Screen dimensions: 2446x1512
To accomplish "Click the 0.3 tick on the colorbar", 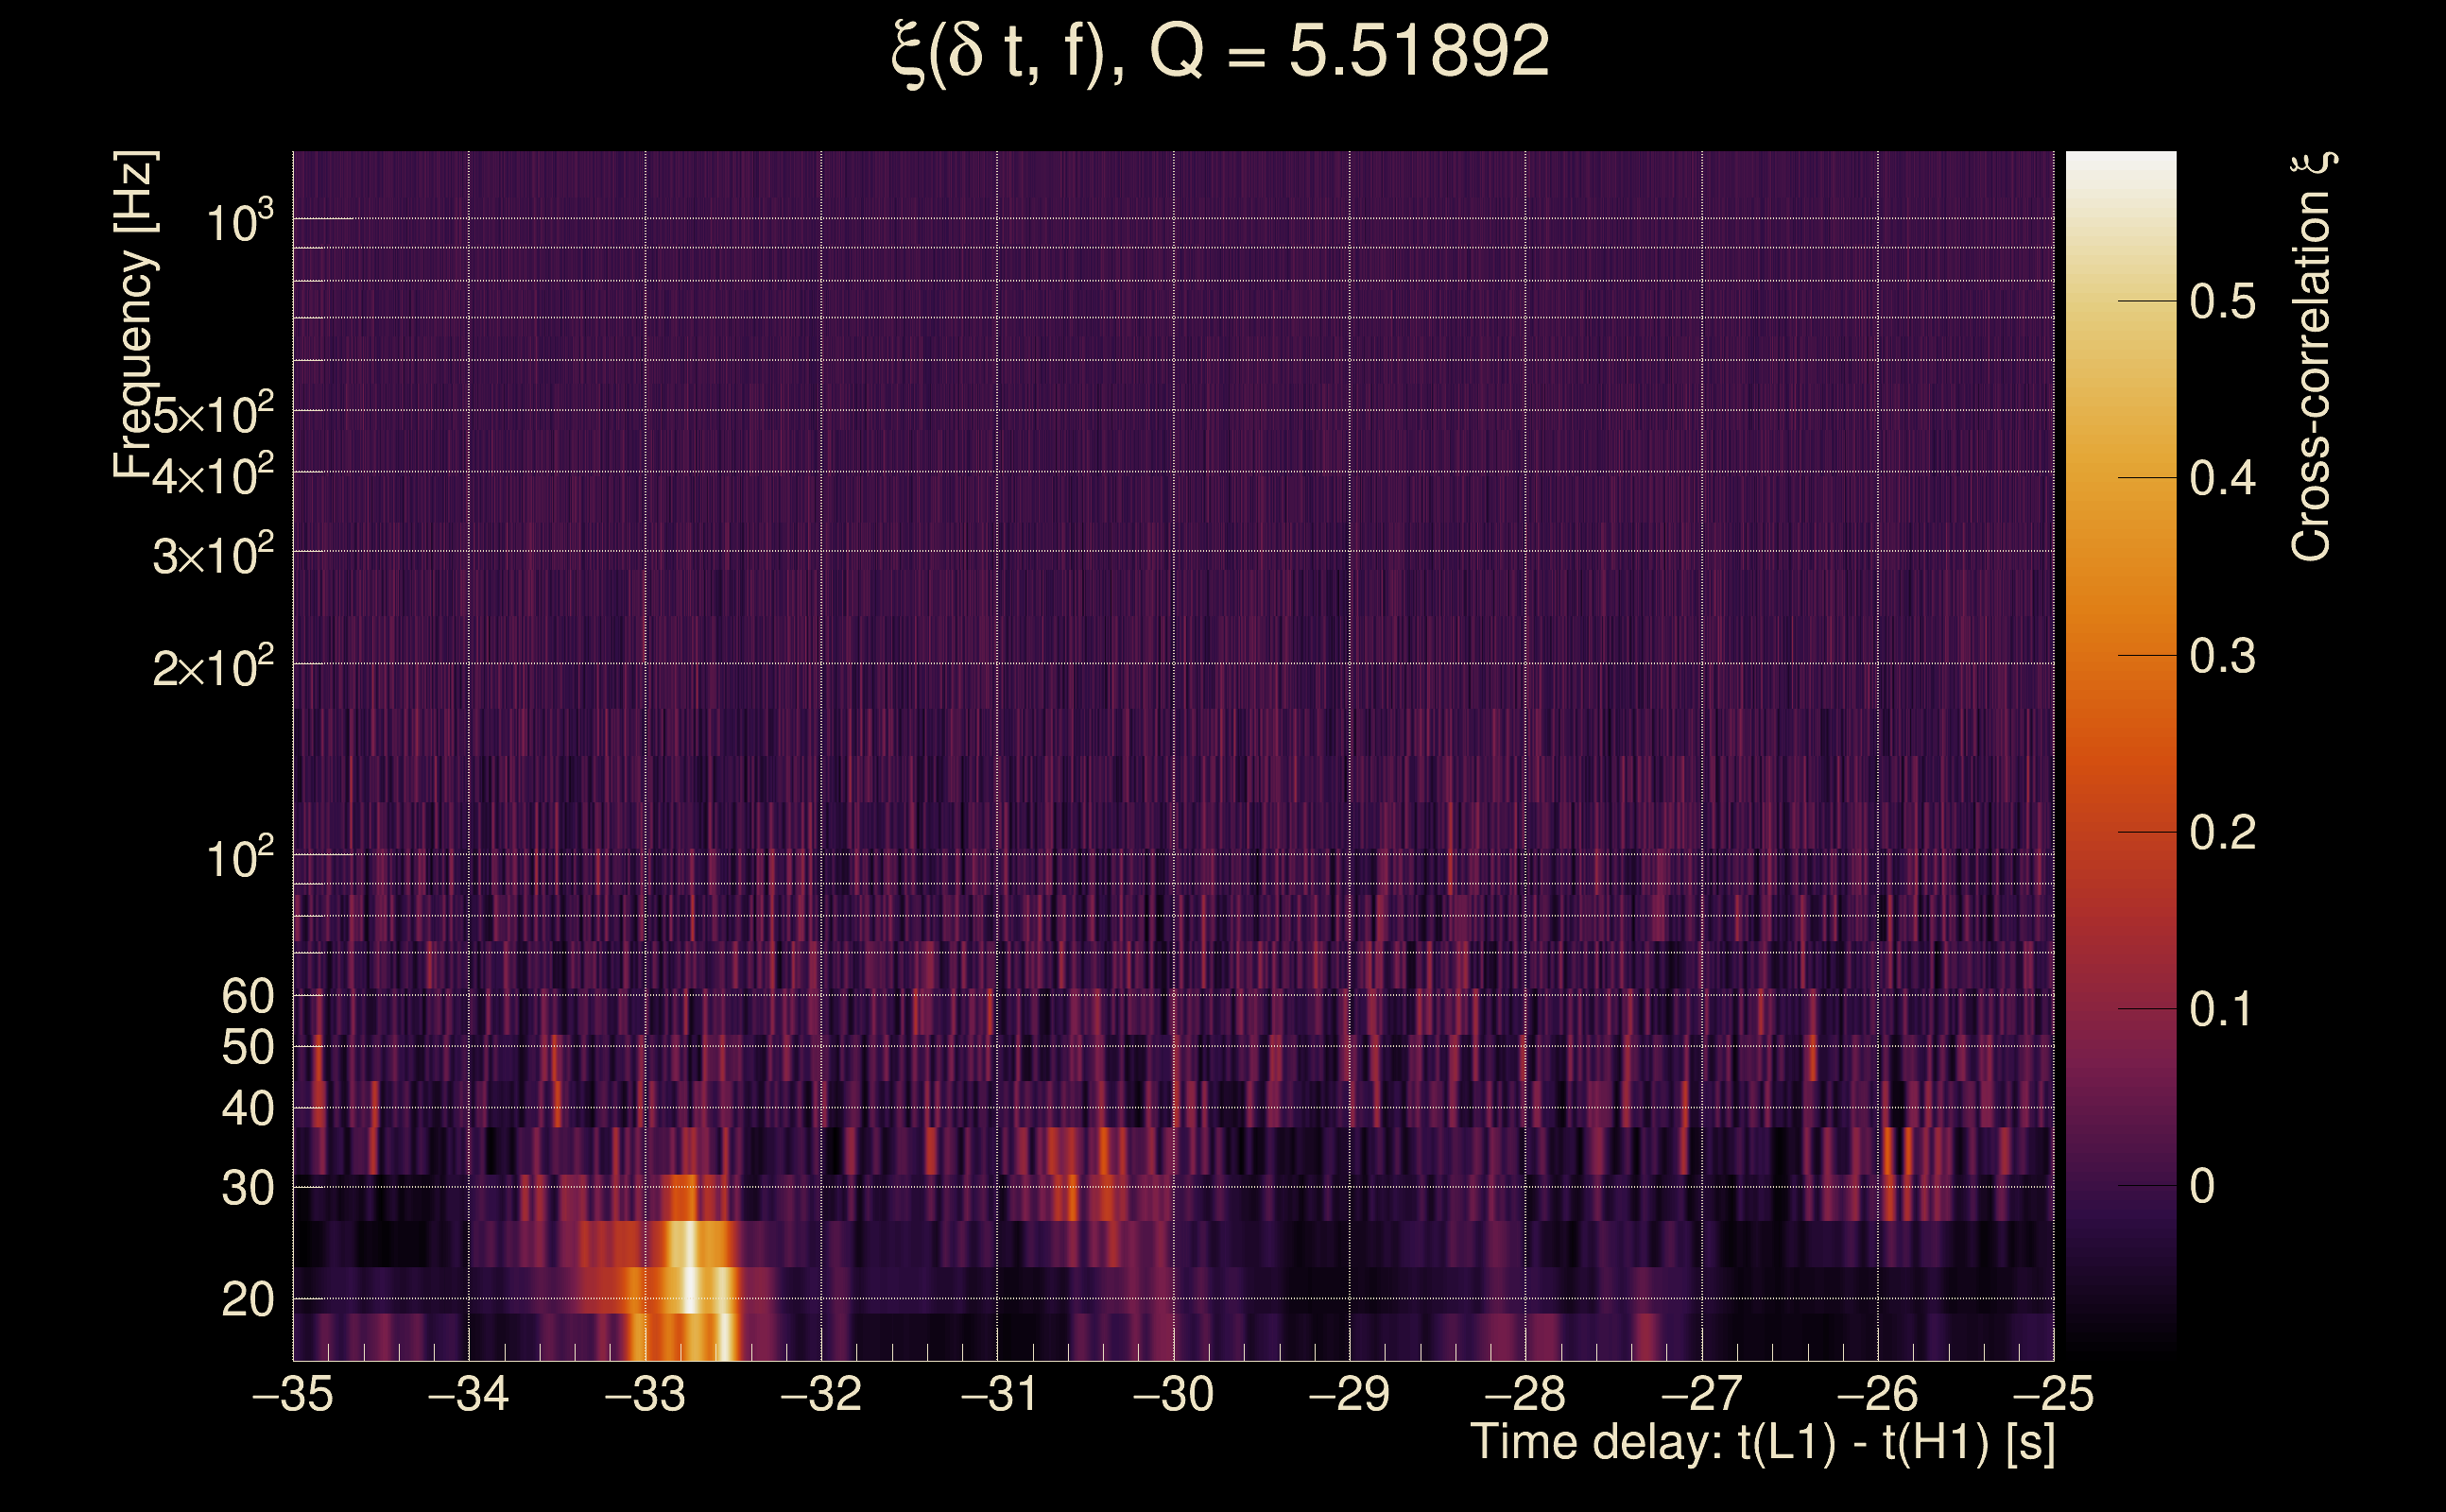I will (x=2222, y=656).
